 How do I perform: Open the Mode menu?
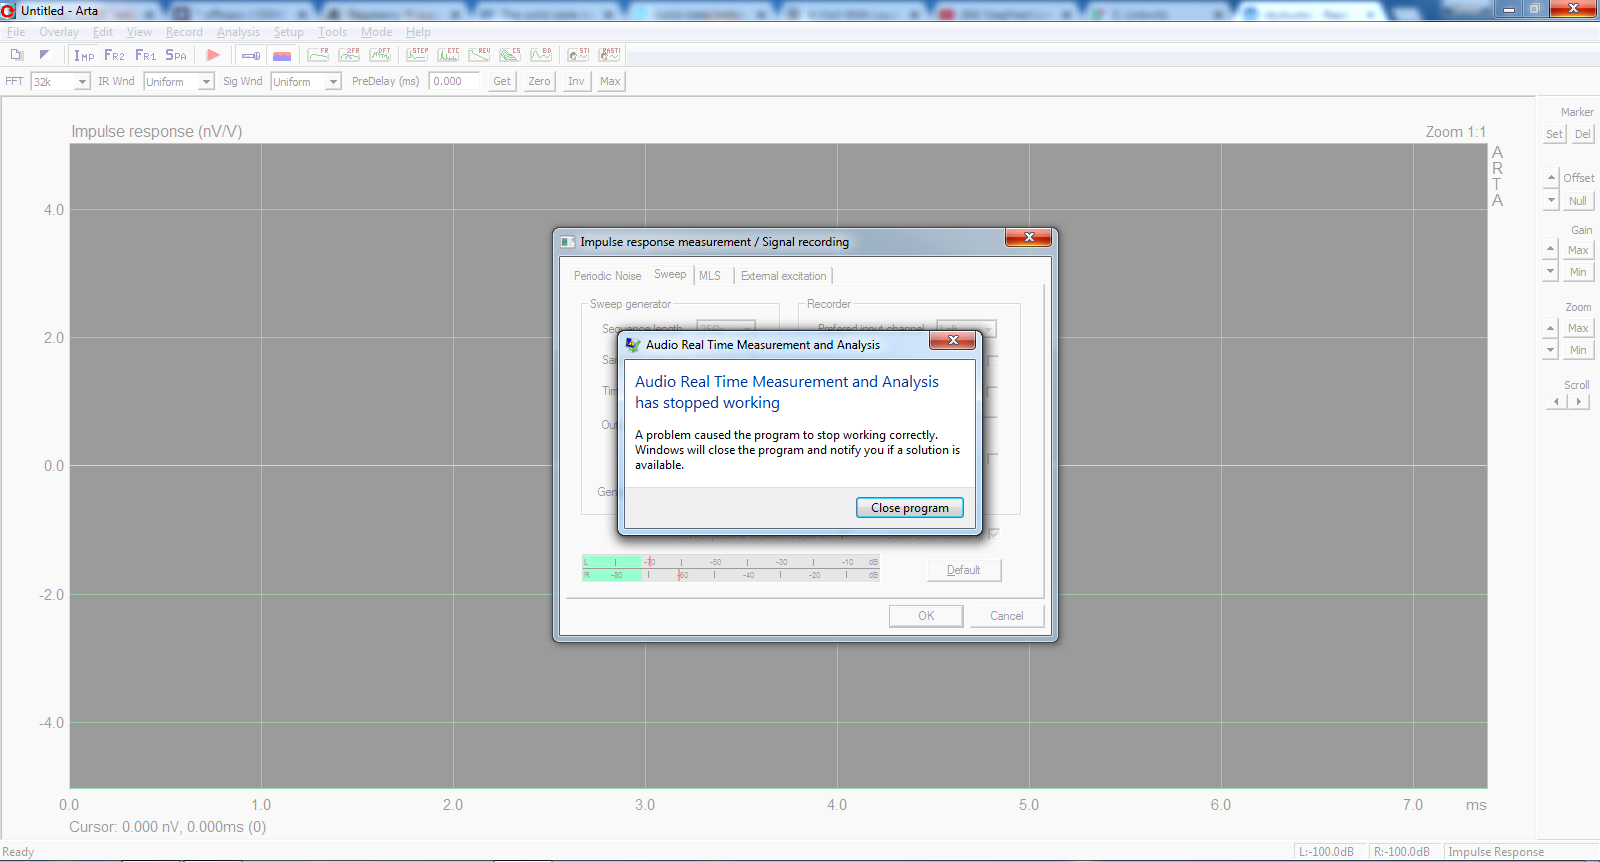click(x=377, y=32)
